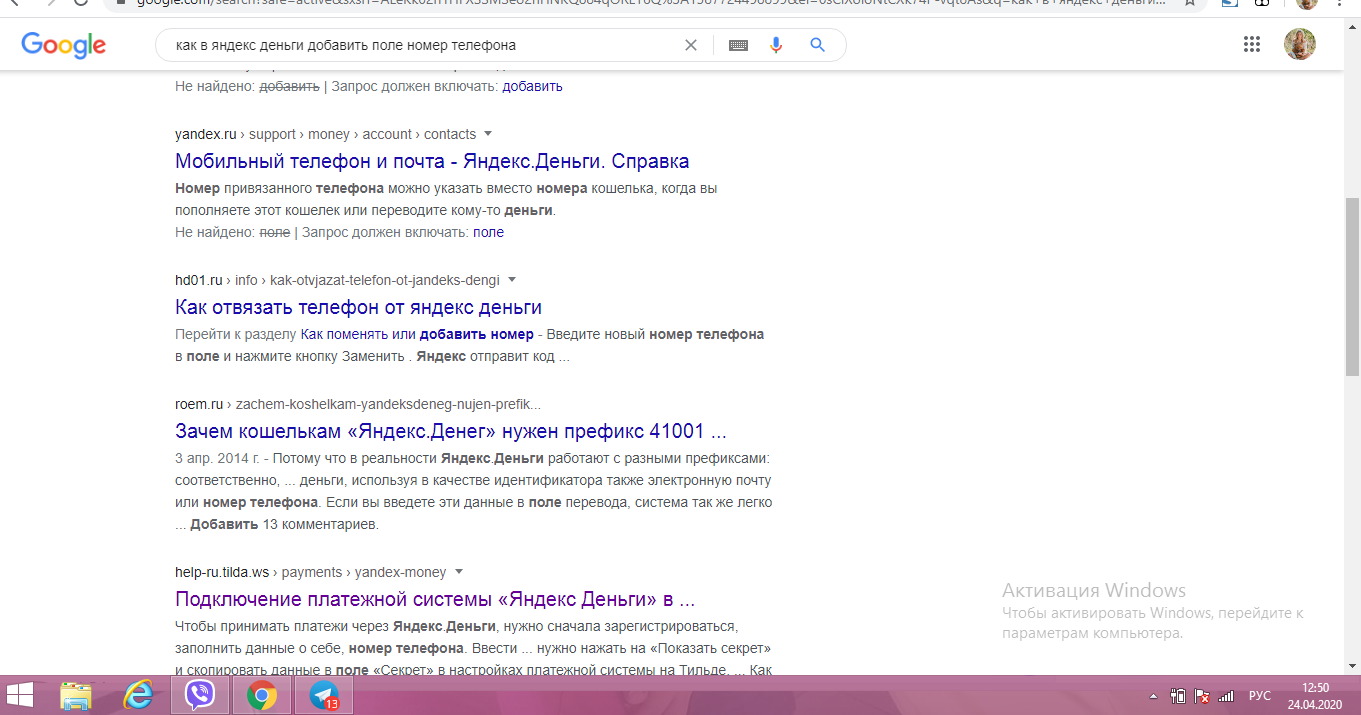The width and height of the screenshot is (1361, 715).
Task: Open 'Зачем кошелькам Яндекс.Денег нужен префикс' result
Action: 450,432
